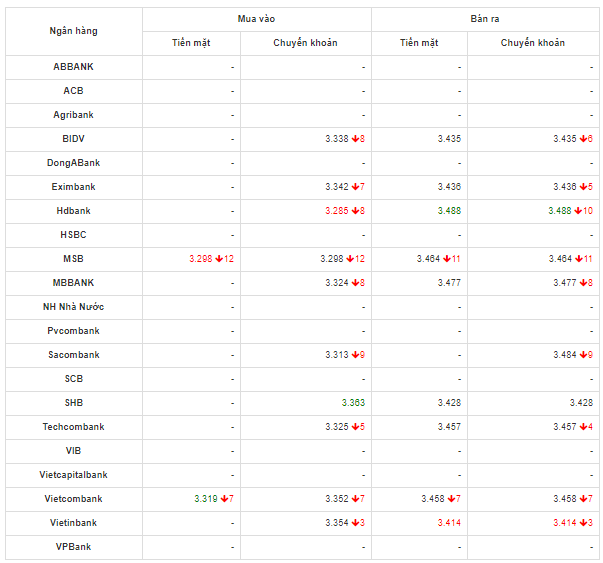Click down arrow beside Eximbank 3.342 rate
This screenshot has height=563, width=603.
[x=354, y=187]
